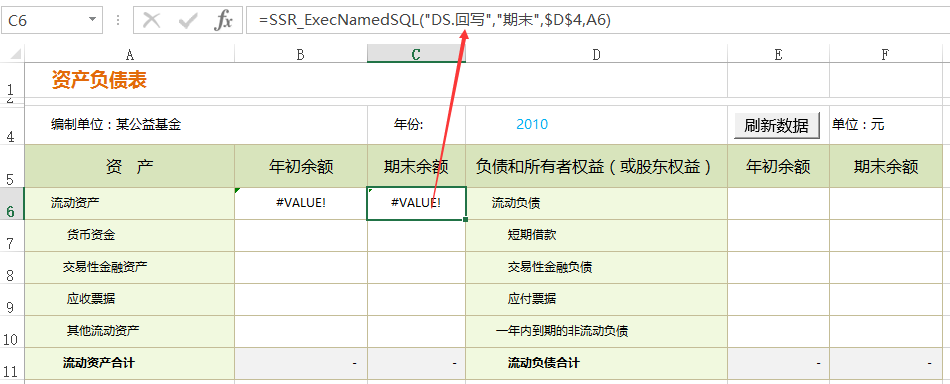This screenshot has height=384, width=950.
Task: Click the Select All corner triangle
Action: [x=12, y=55]
